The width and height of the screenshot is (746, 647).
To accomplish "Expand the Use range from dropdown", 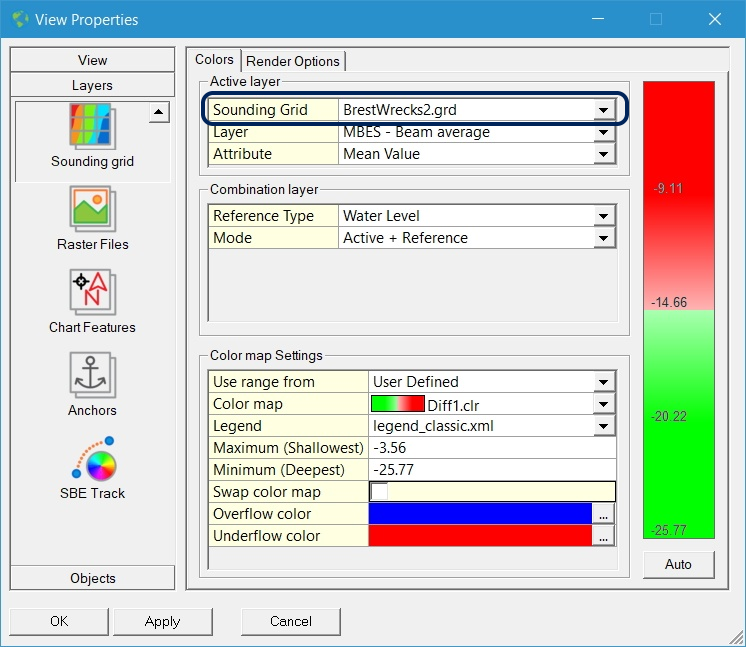I will click(603, 382).
